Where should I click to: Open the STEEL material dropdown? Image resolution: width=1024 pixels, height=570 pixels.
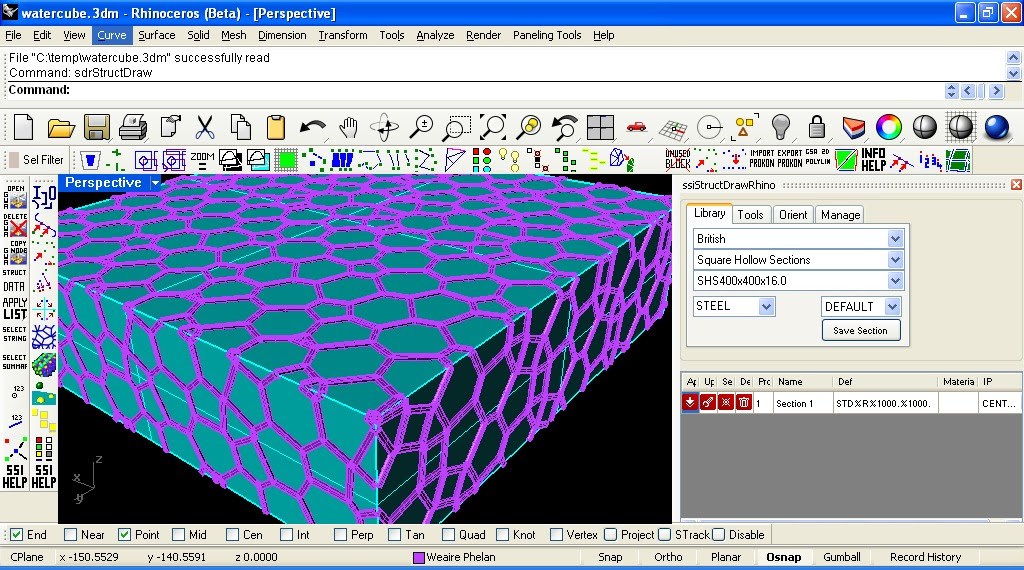point(766,306)
